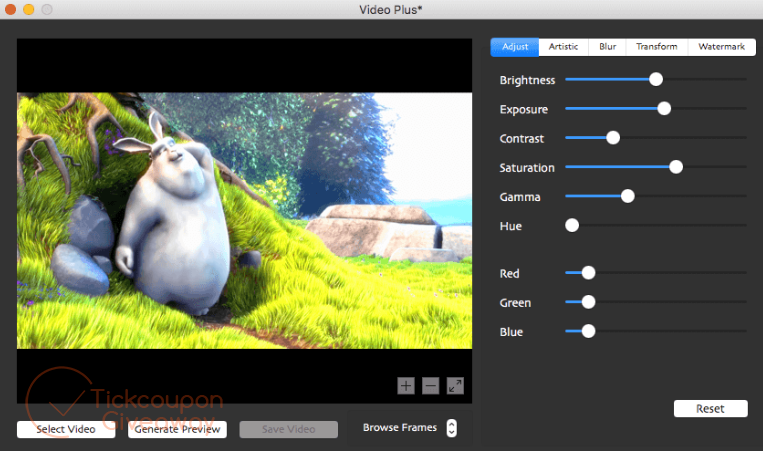763x451 pixels.
Task: Open the Artistic tab
Action: pos(563,47)
